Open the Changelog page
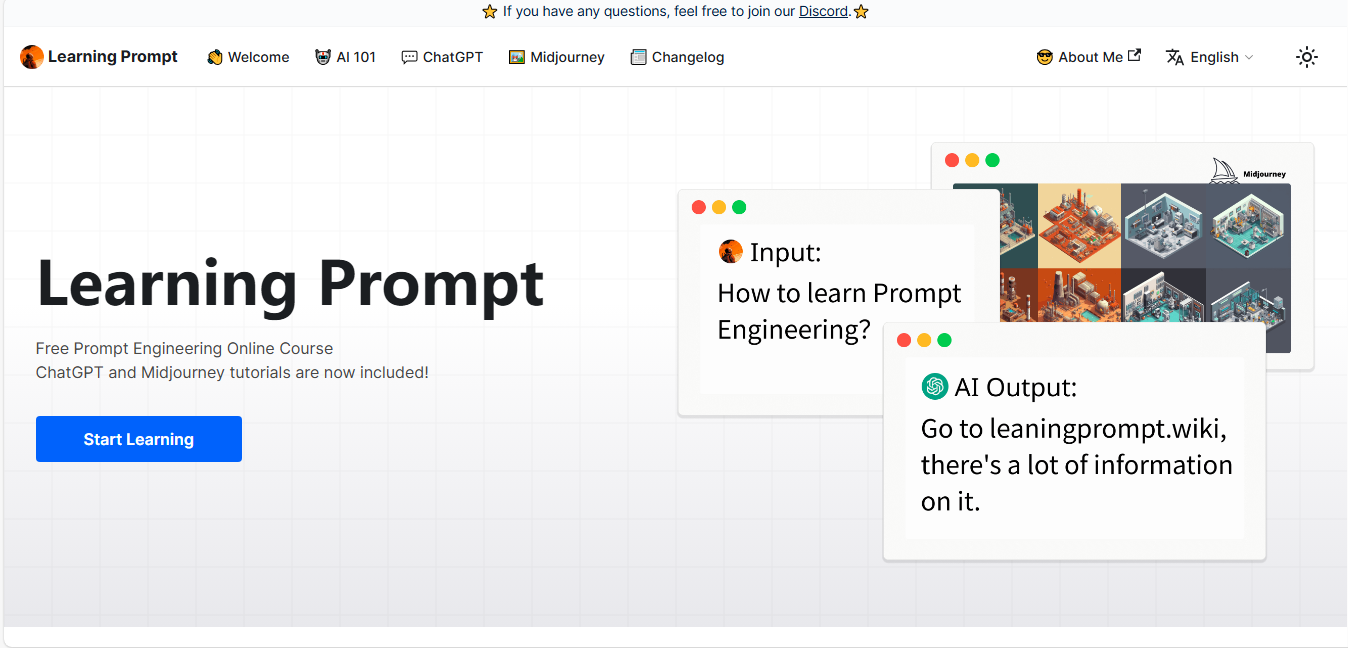This screenshot has height=648, width=1348. 677,57
